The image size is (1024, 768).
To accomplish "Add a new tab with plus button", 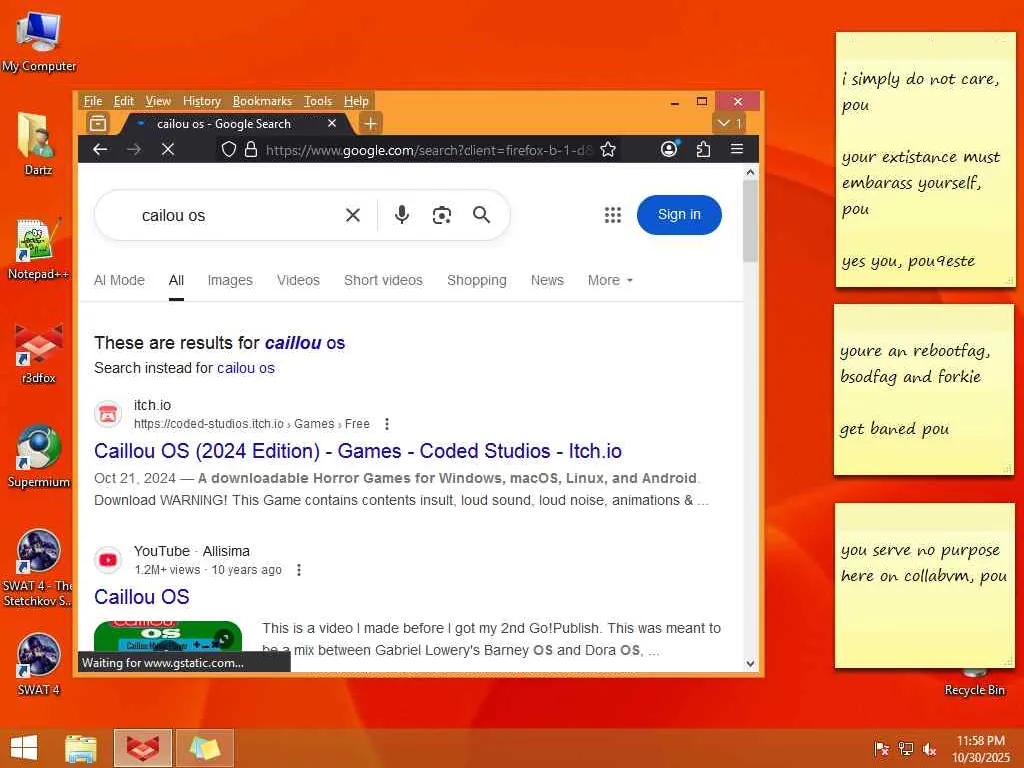I will tap(370, 123).
